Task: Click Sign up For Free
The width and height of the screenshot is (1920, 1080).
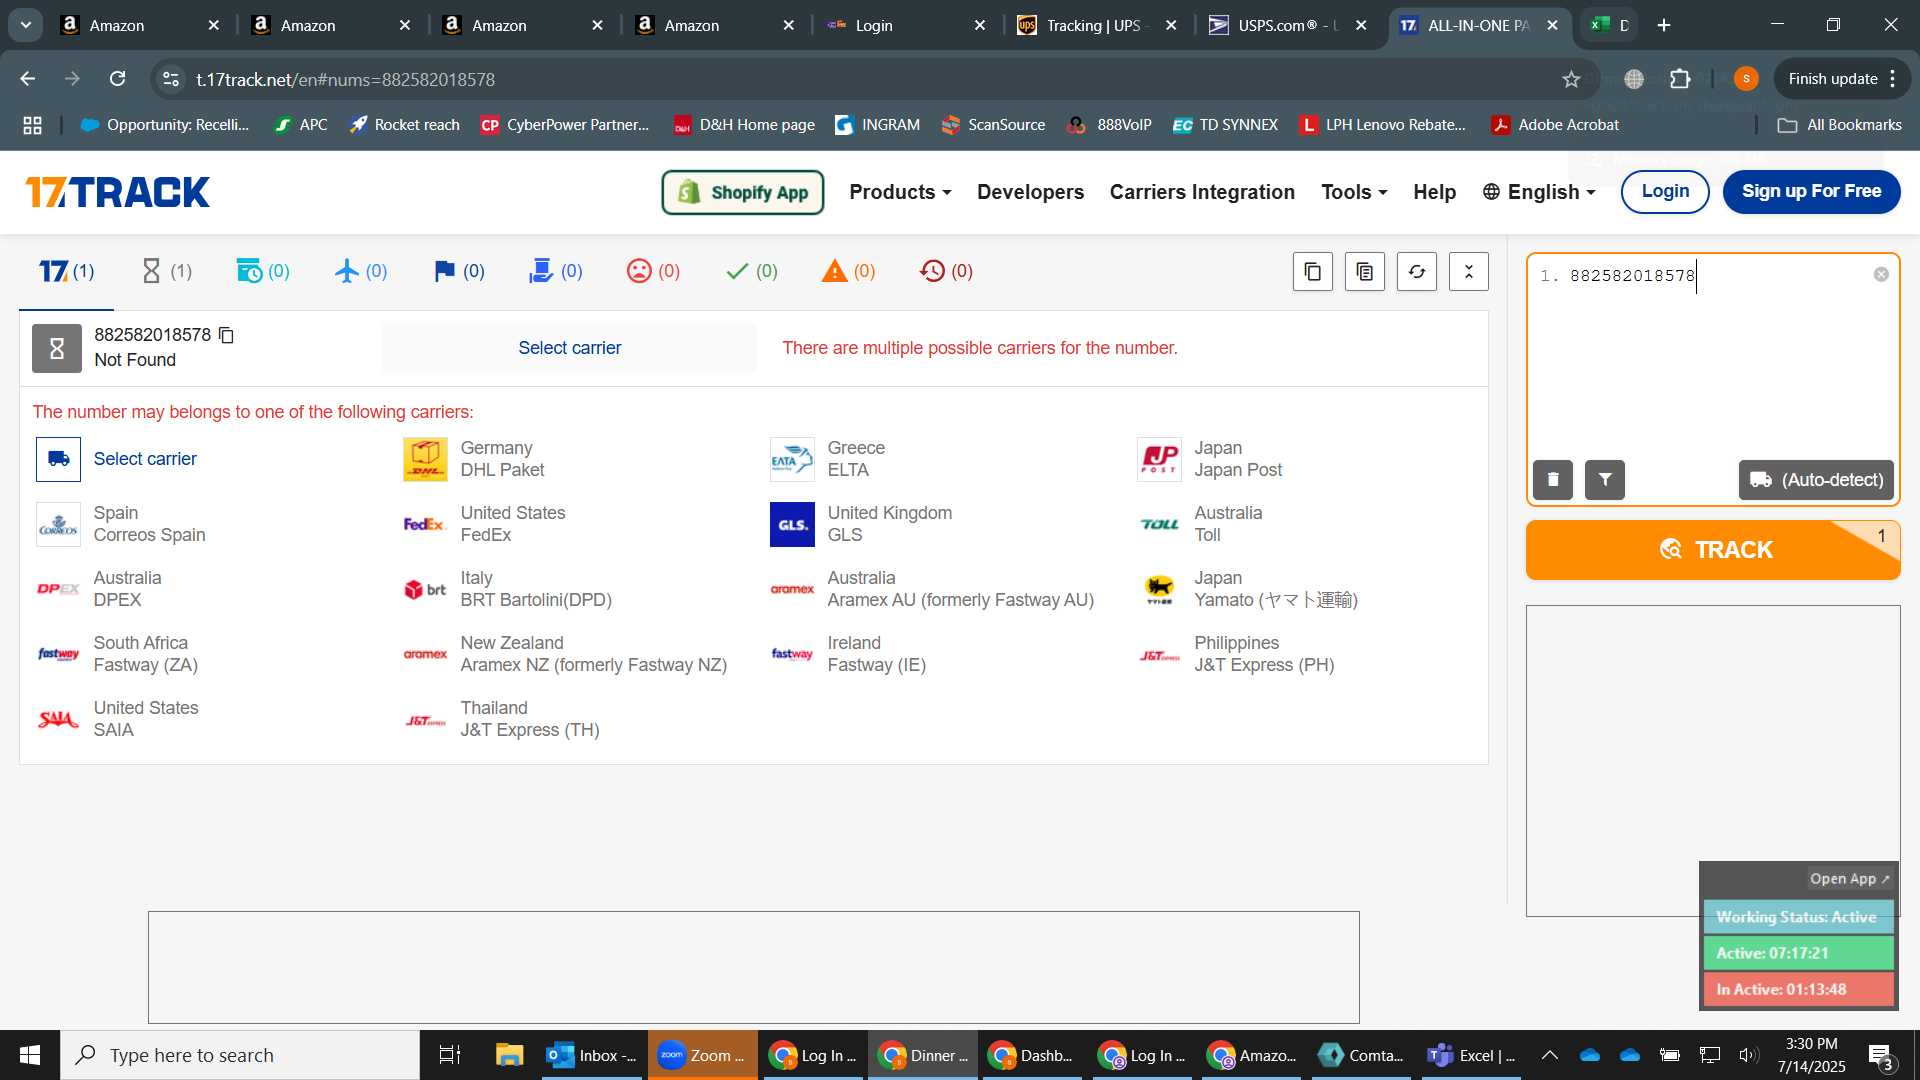Action: click(1811, 192)
